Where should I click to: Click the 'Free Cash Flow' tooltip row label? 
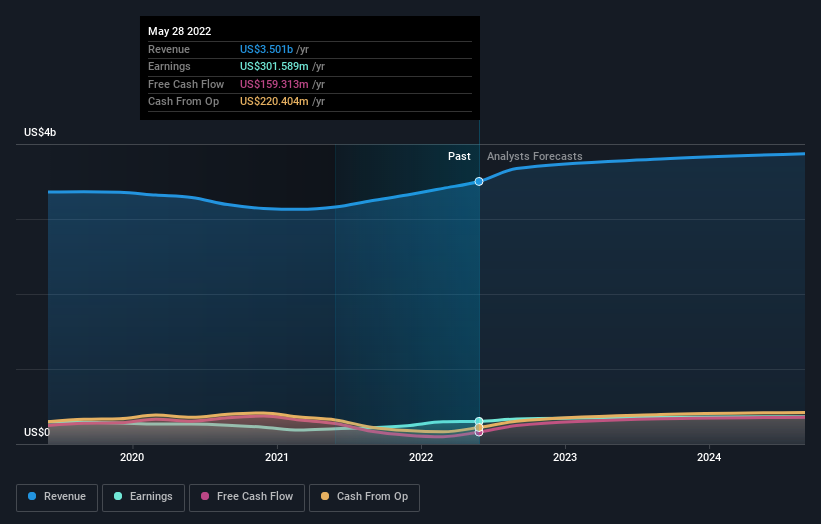coord(186,84)
